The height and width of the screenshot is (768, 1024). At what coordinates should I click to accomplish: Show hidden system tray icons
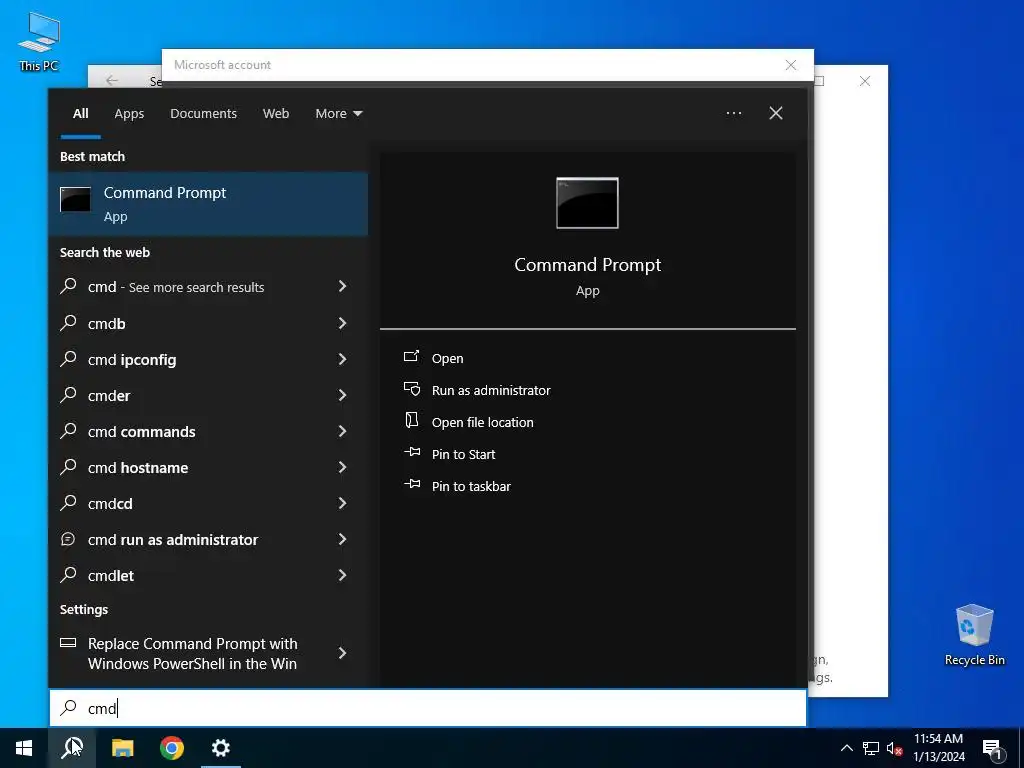pyautogui.click(x=846, y=748)
